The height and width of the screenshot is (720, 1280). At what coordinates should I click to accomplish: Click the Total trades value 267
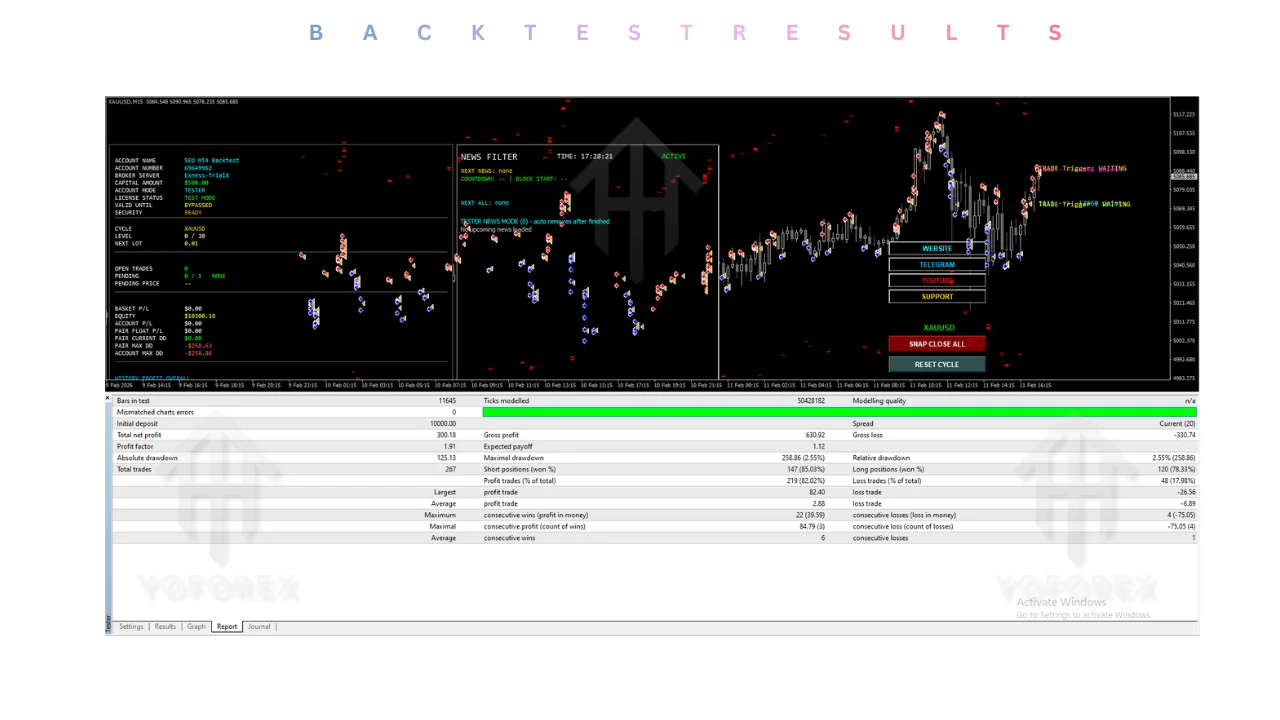coord(451,469)
